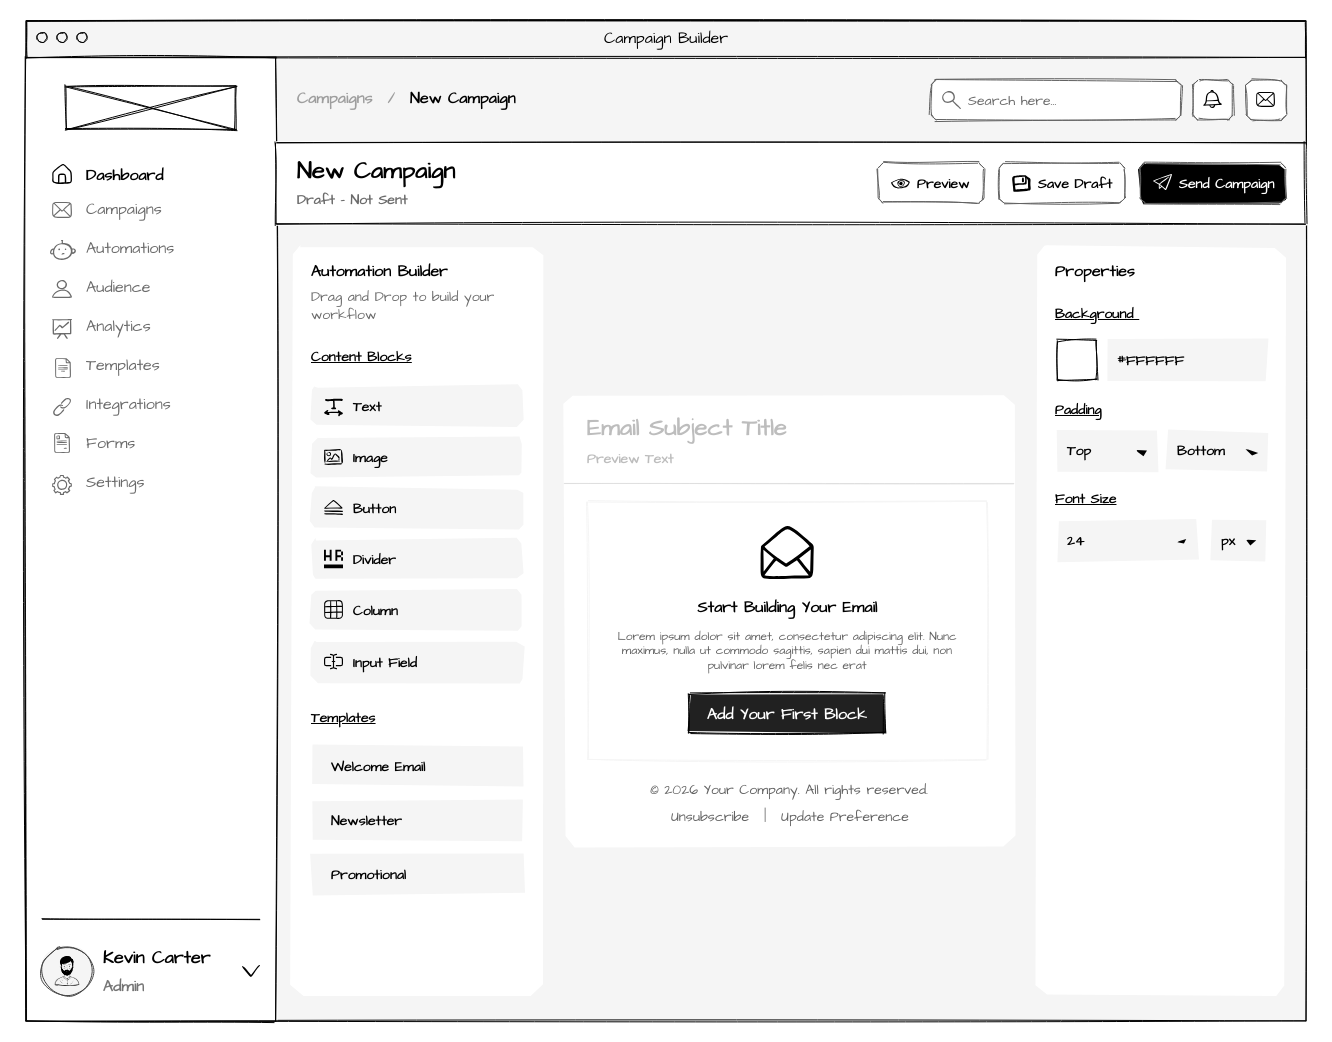Click the Column grid icon
The image size is (1332, 1042).
[x=333, y=609]
